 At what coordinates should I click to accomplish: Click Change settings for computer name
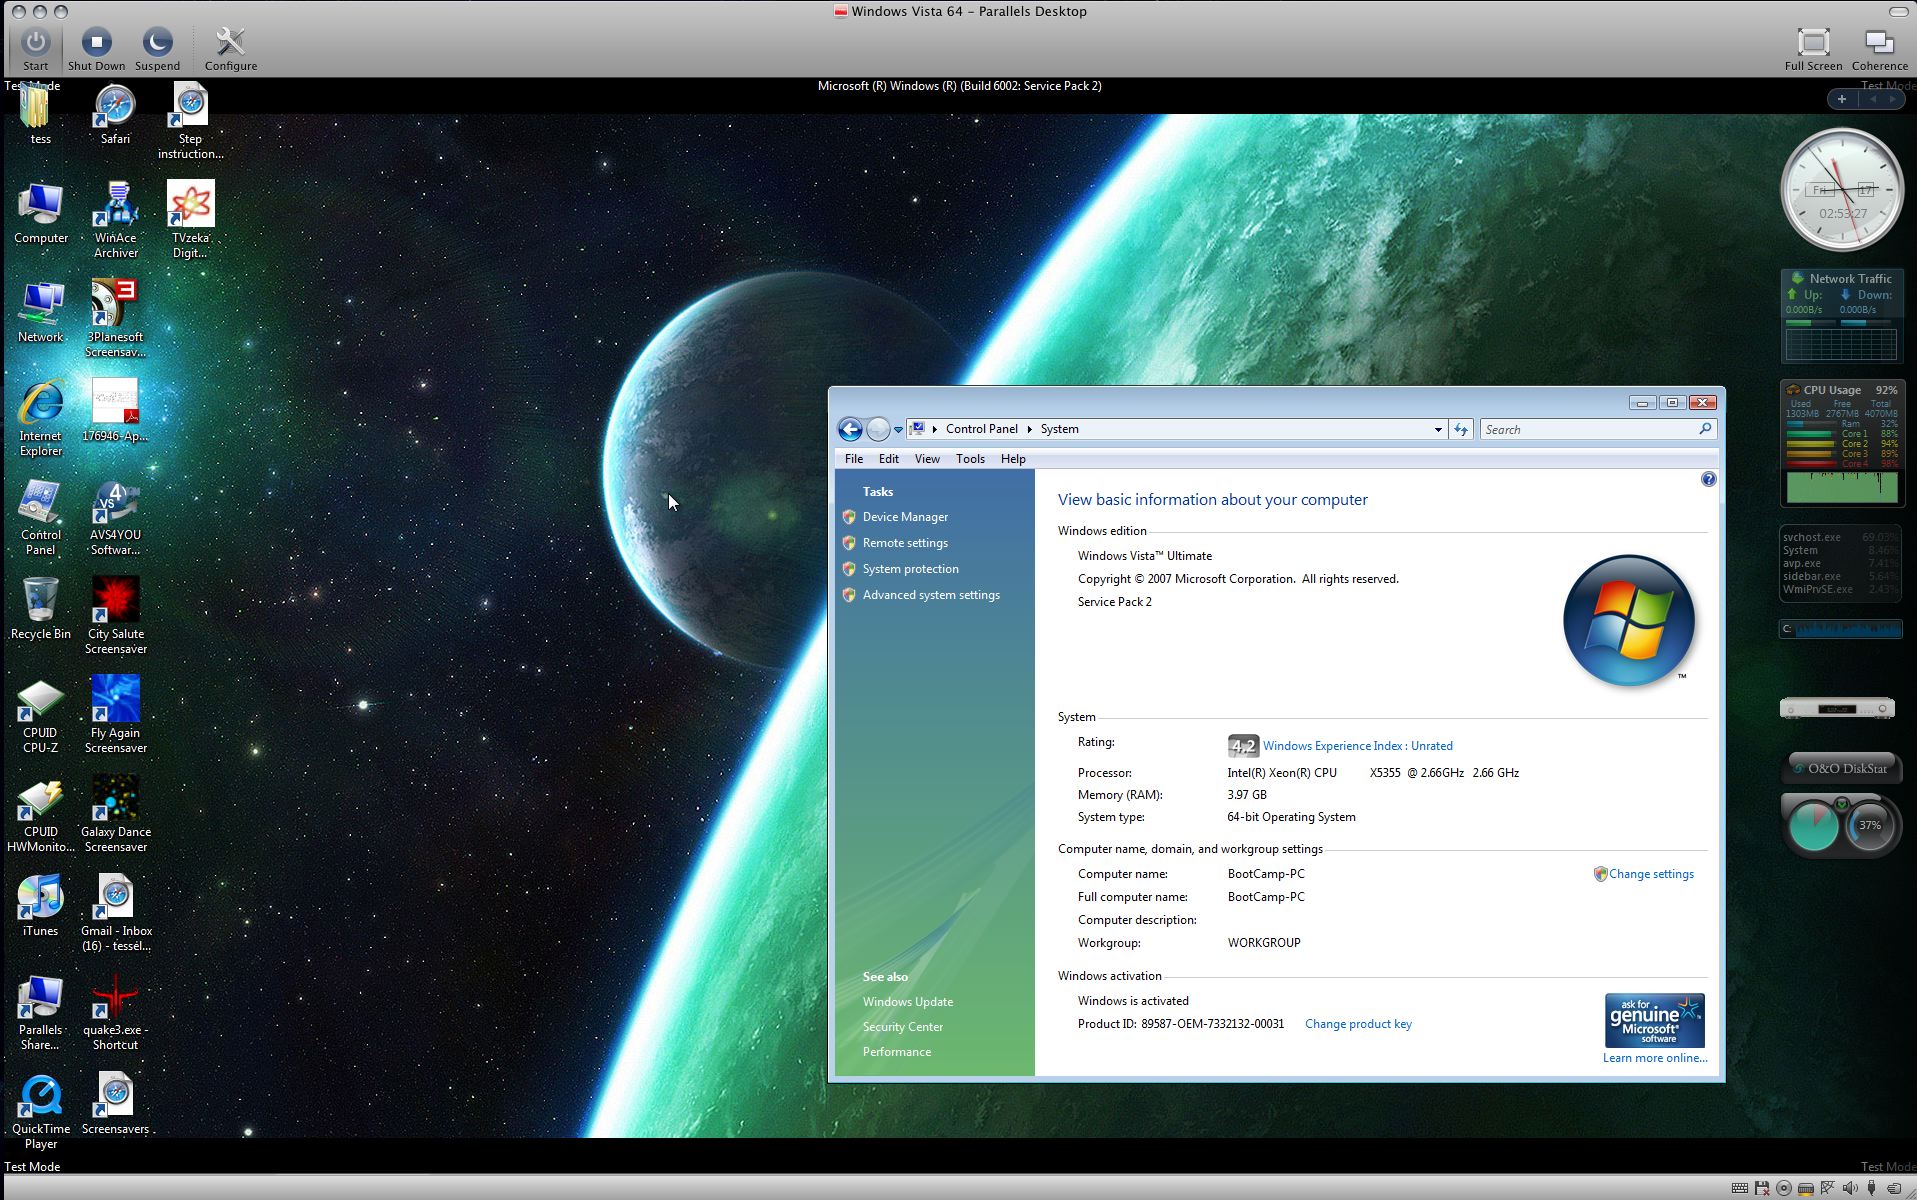(1650, 874)
